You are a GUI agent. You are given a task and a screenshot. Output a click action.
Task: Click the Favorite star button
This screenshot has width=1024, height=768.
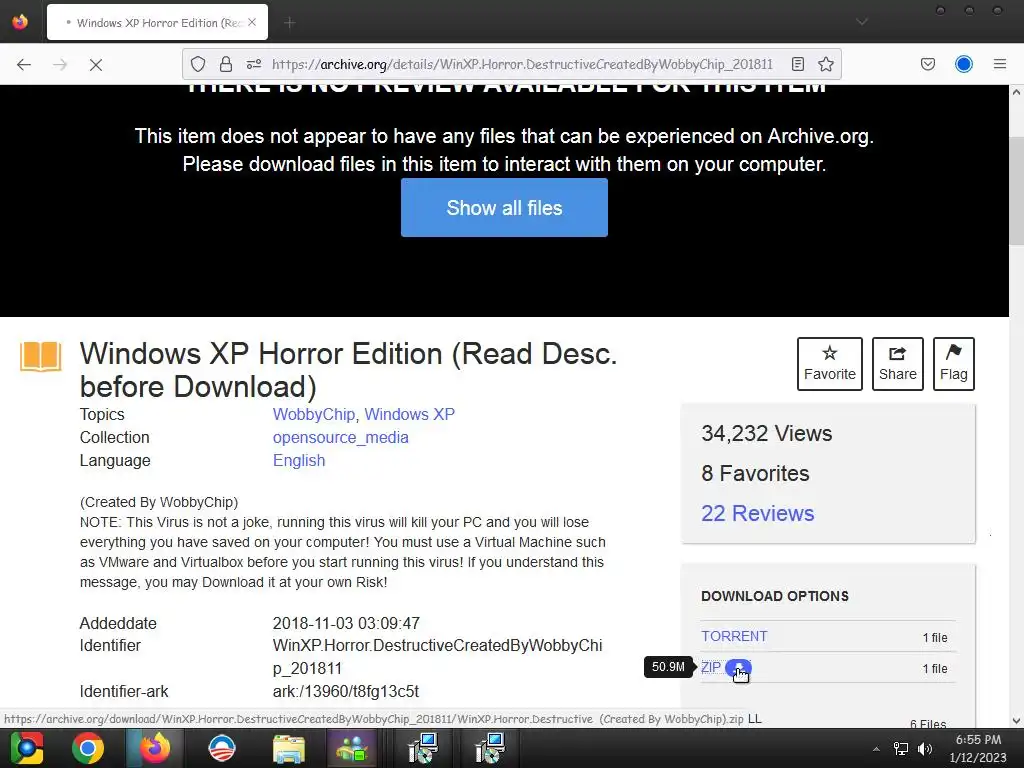pyautogui.click(x=829, y=364)
